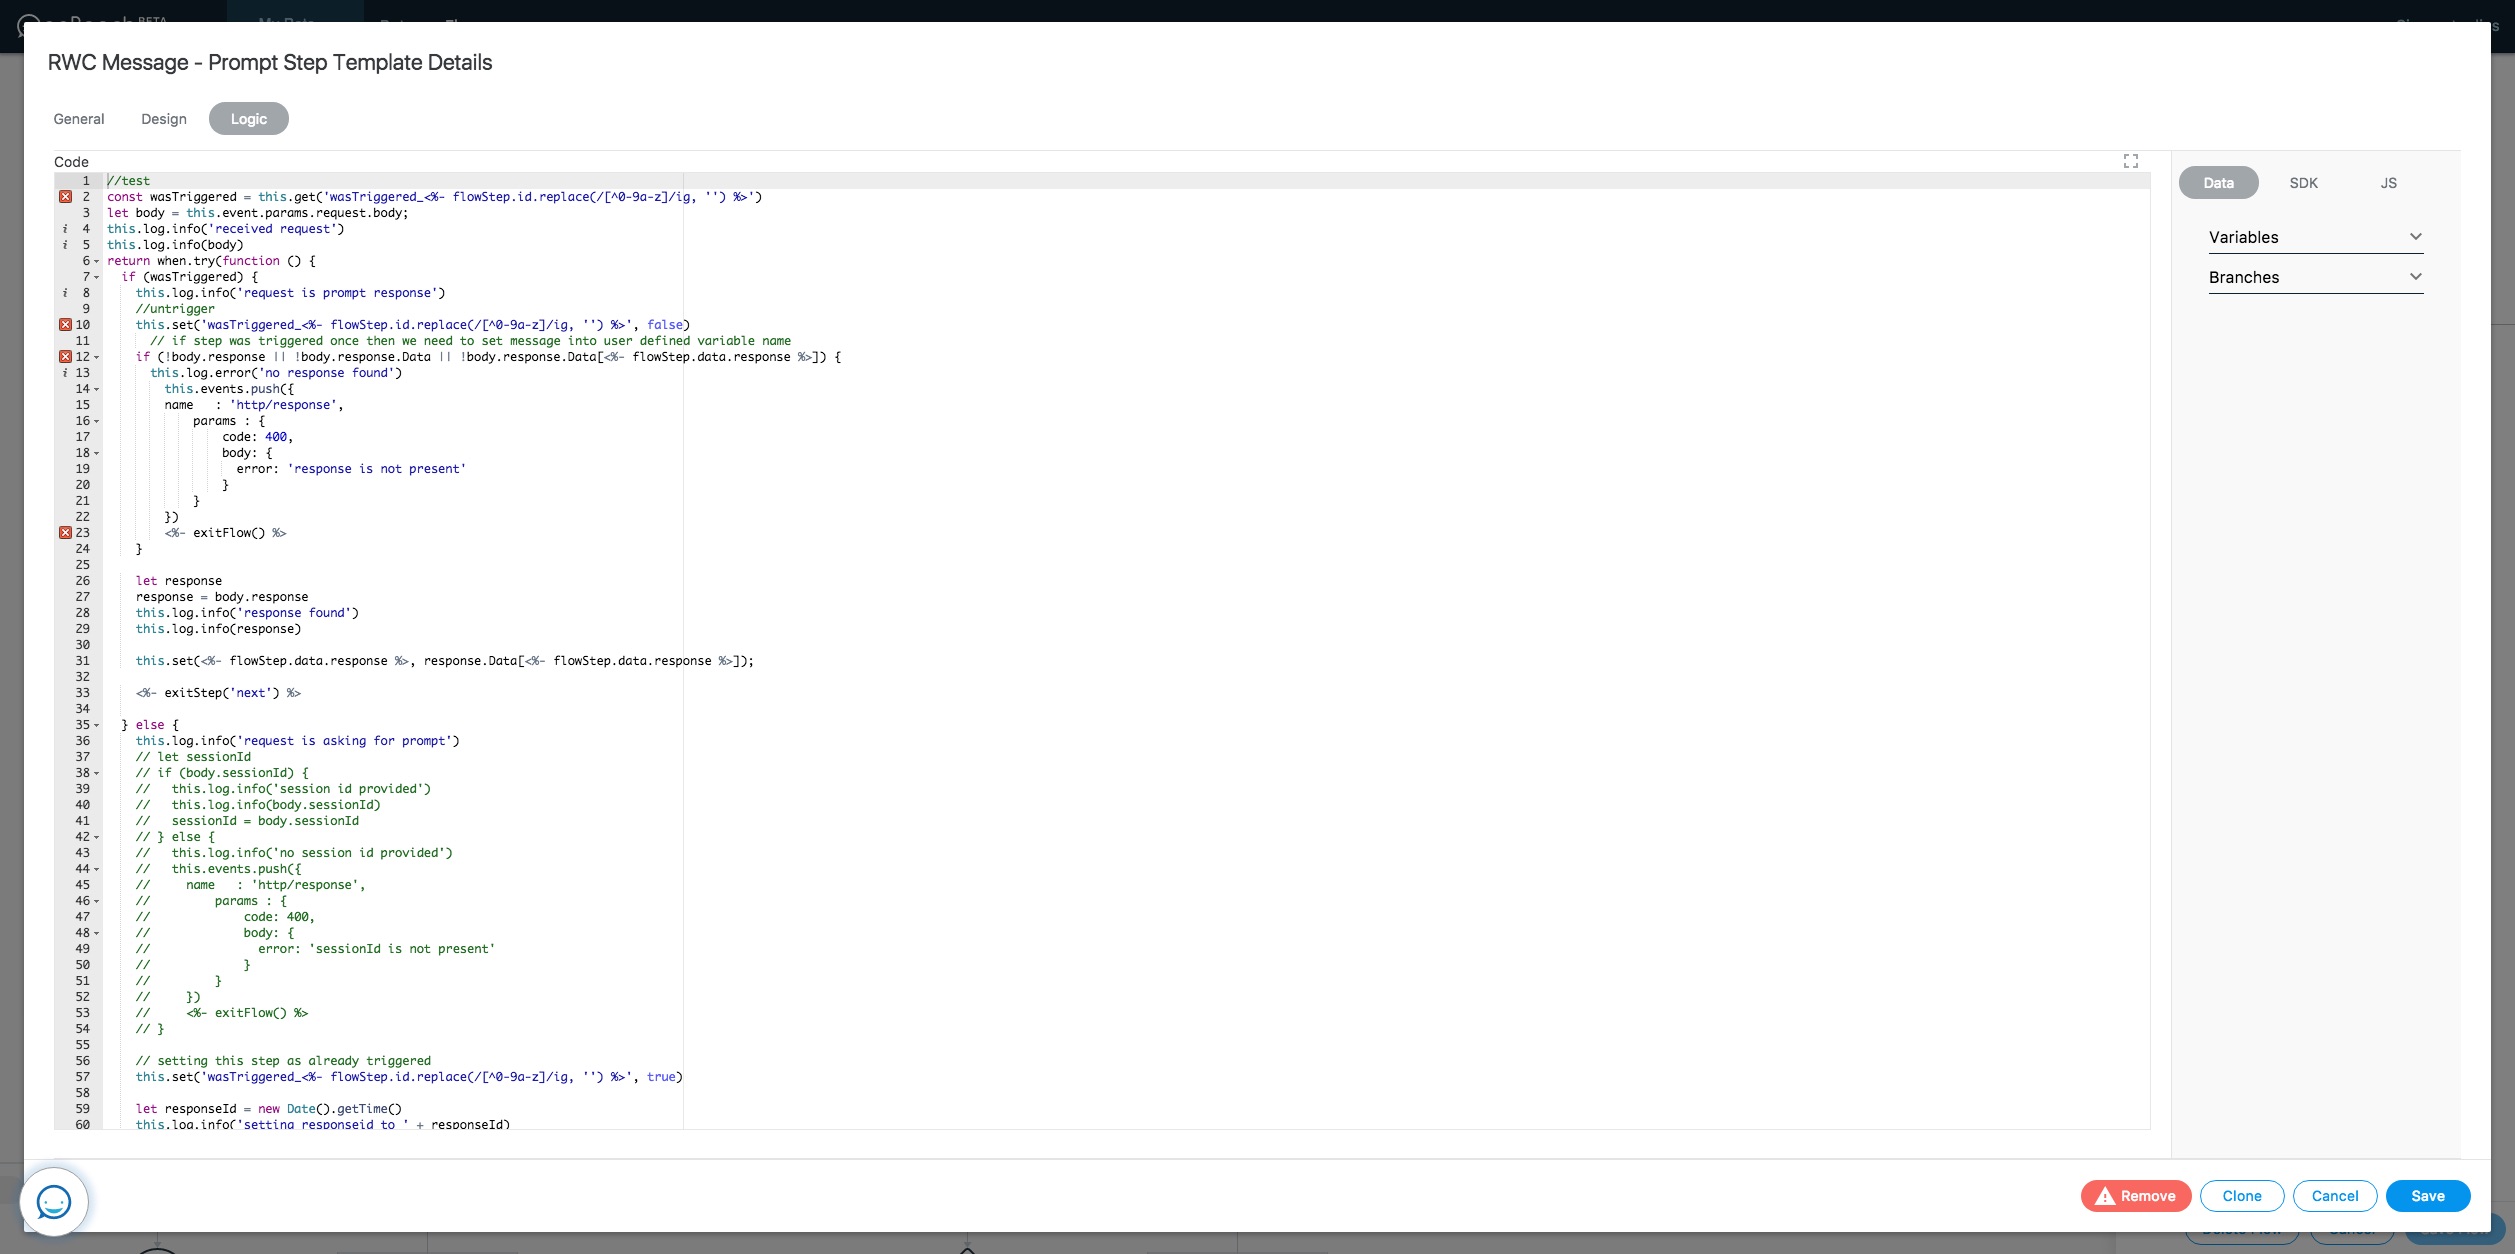Click the info marker on line 13

point(65,373)
